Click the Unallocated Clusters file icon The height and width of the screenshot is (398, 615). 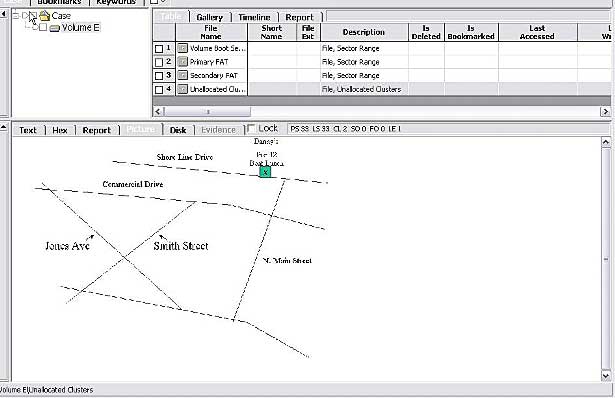pyautogui.click(x=182, y=89)
